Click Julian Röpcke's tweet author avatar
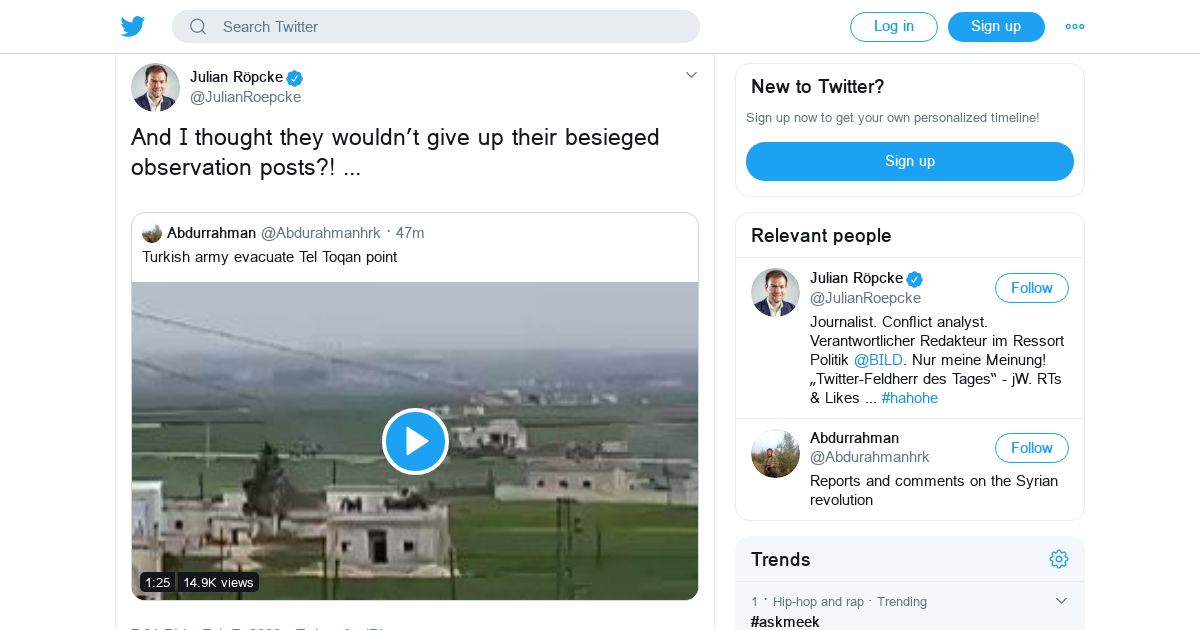 click(155, 87)
